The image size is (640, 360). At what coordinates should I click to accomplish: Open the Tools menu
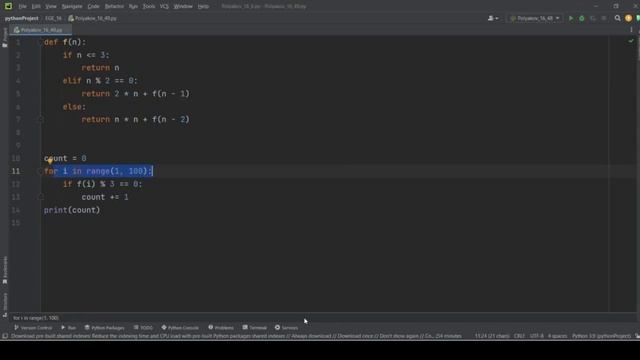click(x=149, y=6)
